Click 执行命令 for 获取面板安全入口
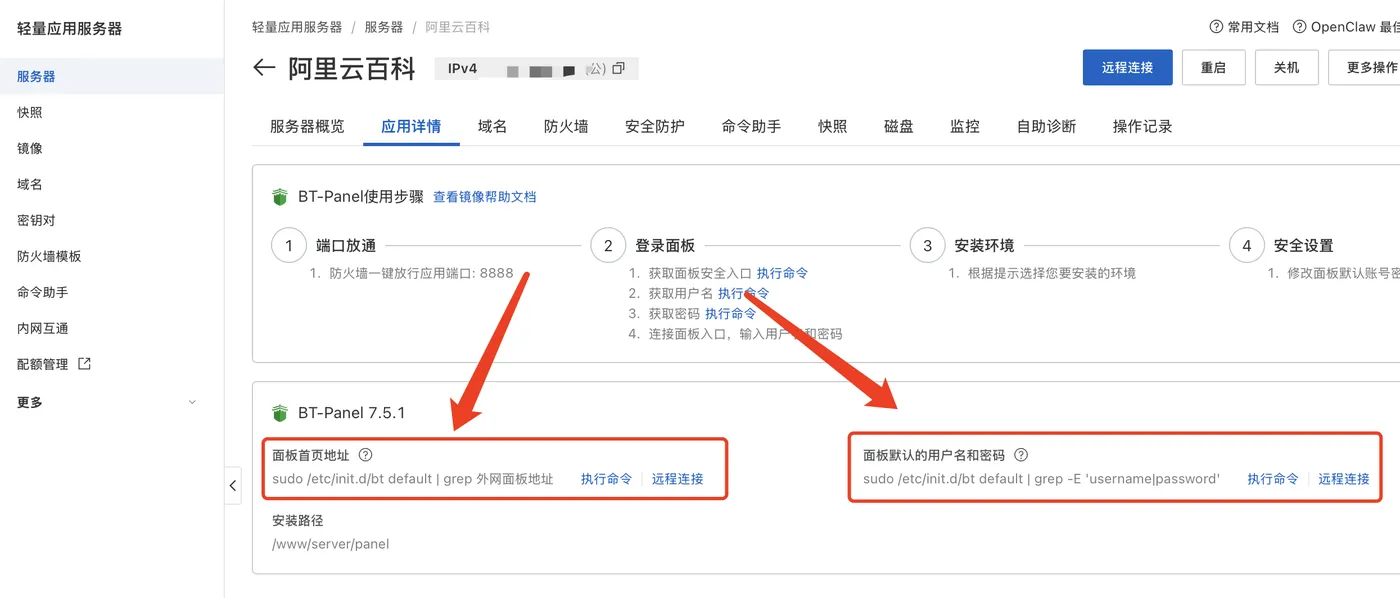The height and width of the screenshot is (598, 1400). coord(782,273)
